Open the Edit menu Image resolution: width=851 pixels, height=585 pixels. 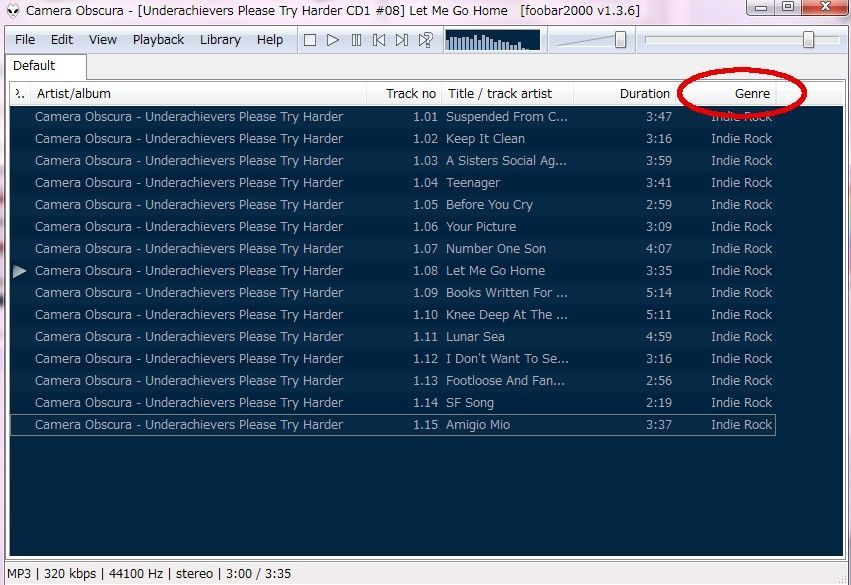click(62, 40)
